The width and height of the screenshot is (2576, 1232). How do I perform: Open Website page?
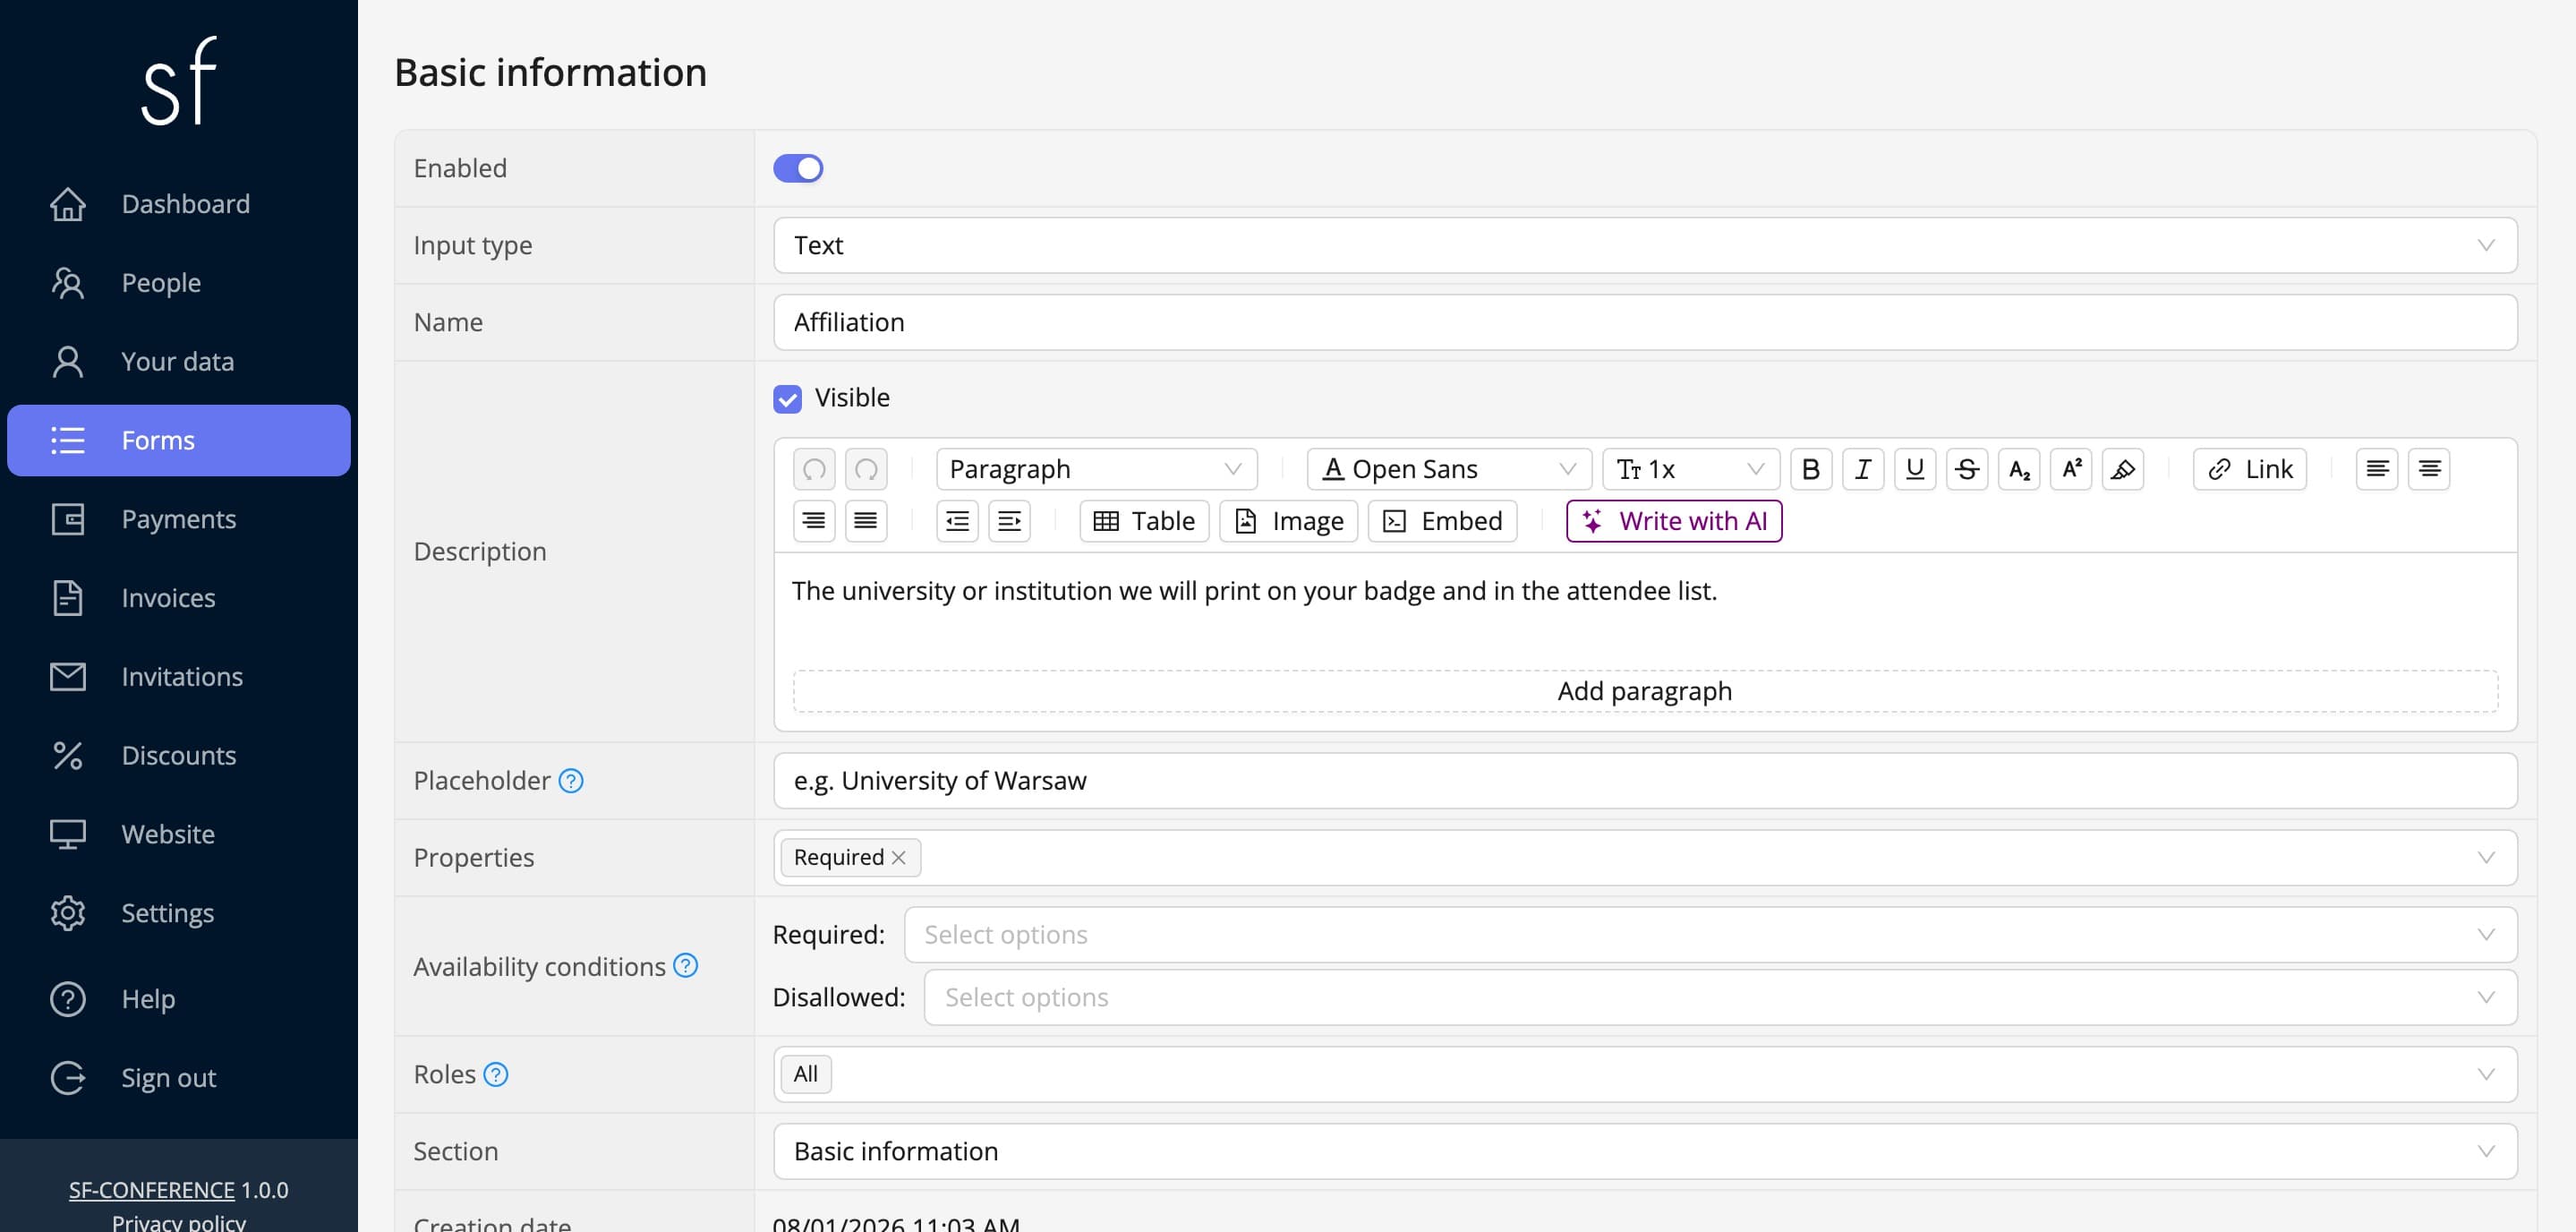(x=179, y=834)
